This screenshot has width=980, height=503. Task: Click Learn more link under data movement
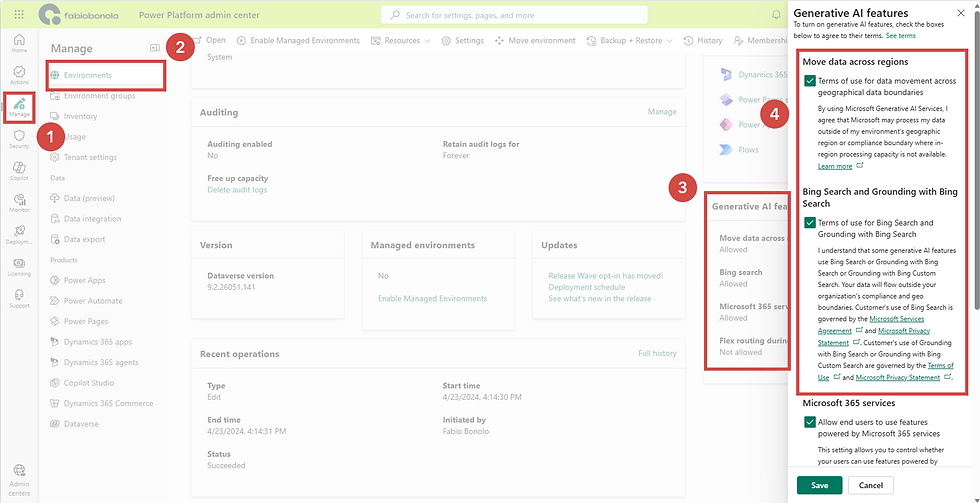(x=835, y=166)
